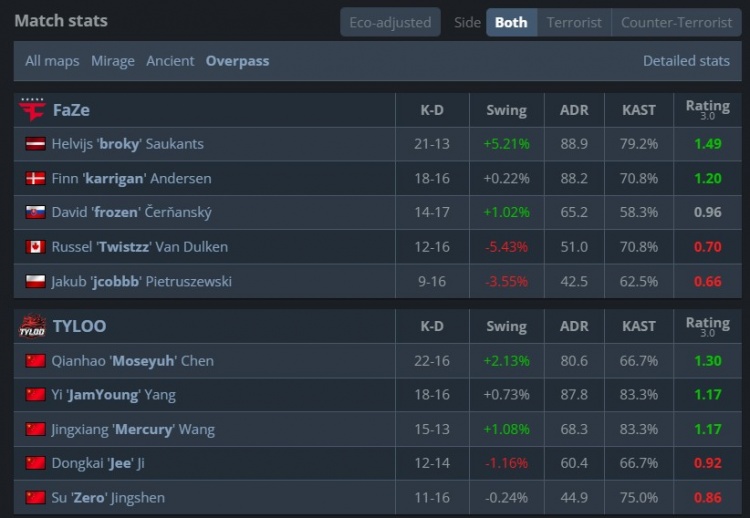Select the All maps tab
This screenshot has width=750, height=518.
point(52,61)
